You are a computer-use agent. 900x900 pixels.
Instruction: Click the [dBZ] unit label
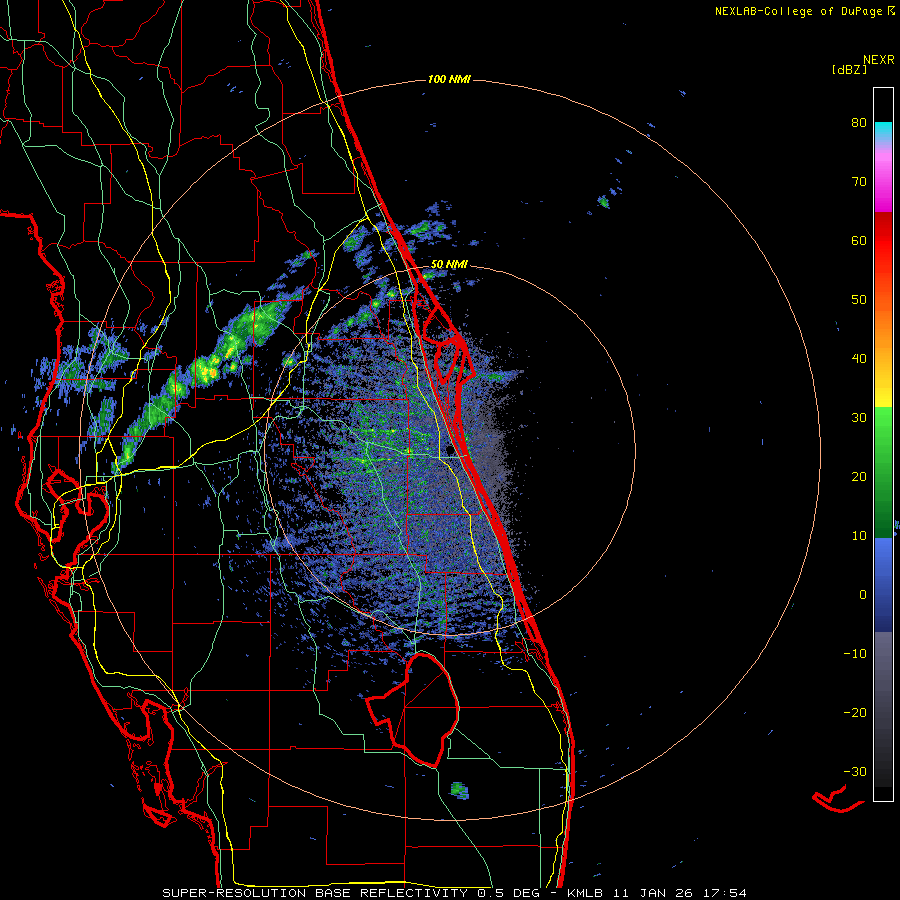pyautogui.click(x=849, y=70)
